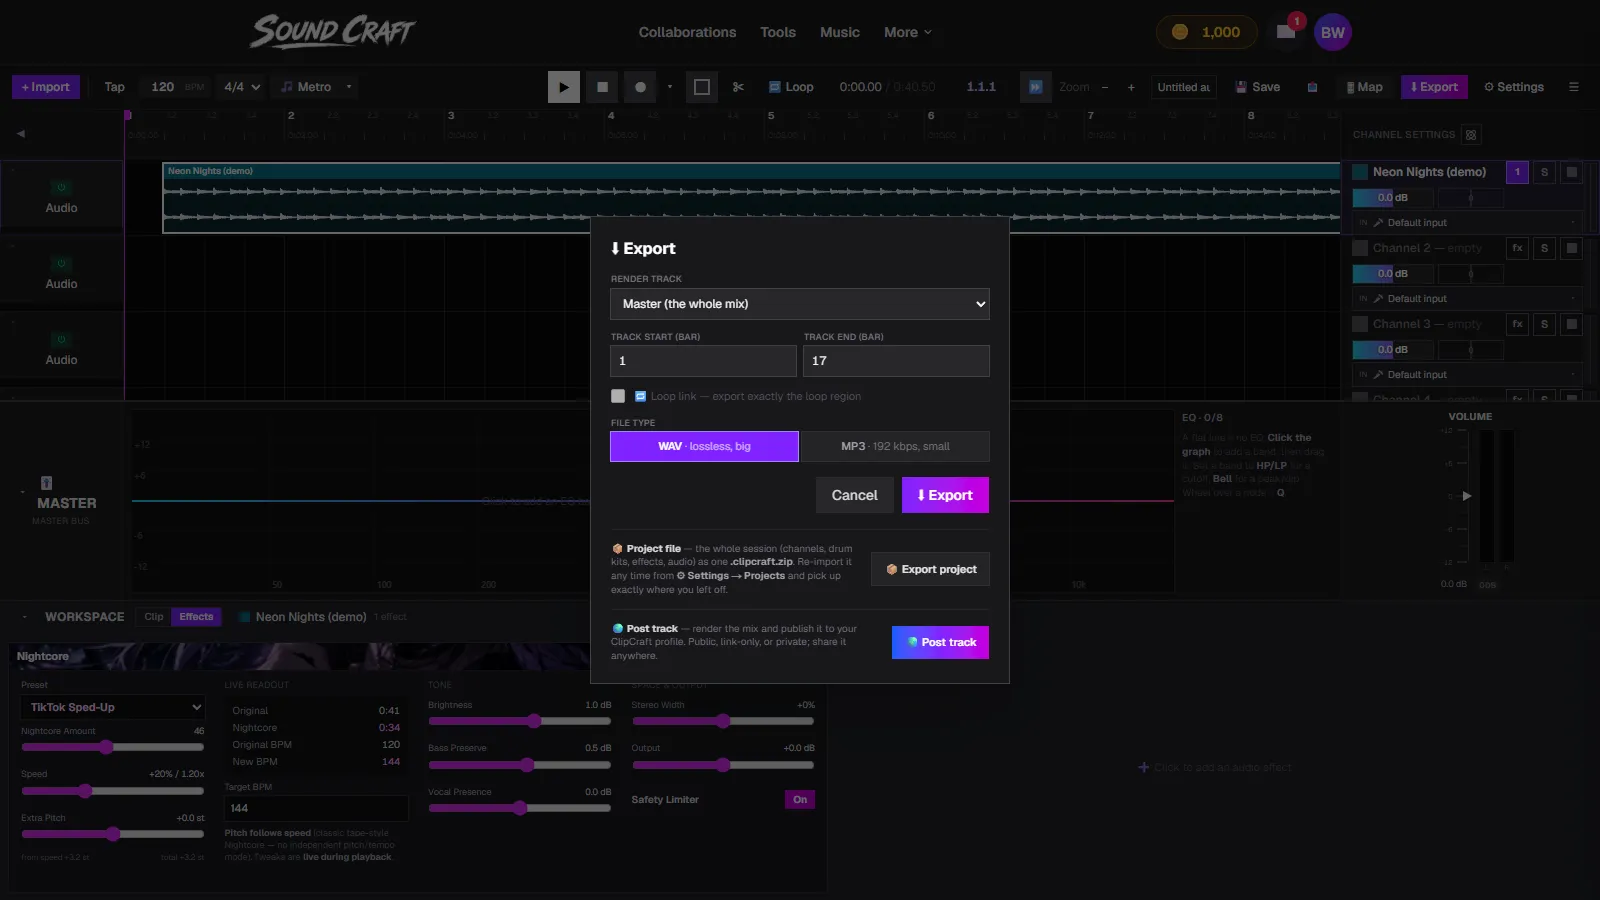Zoom out with the minus button
This screenshot has width=1600, height=900.
tap(1105, 87)
